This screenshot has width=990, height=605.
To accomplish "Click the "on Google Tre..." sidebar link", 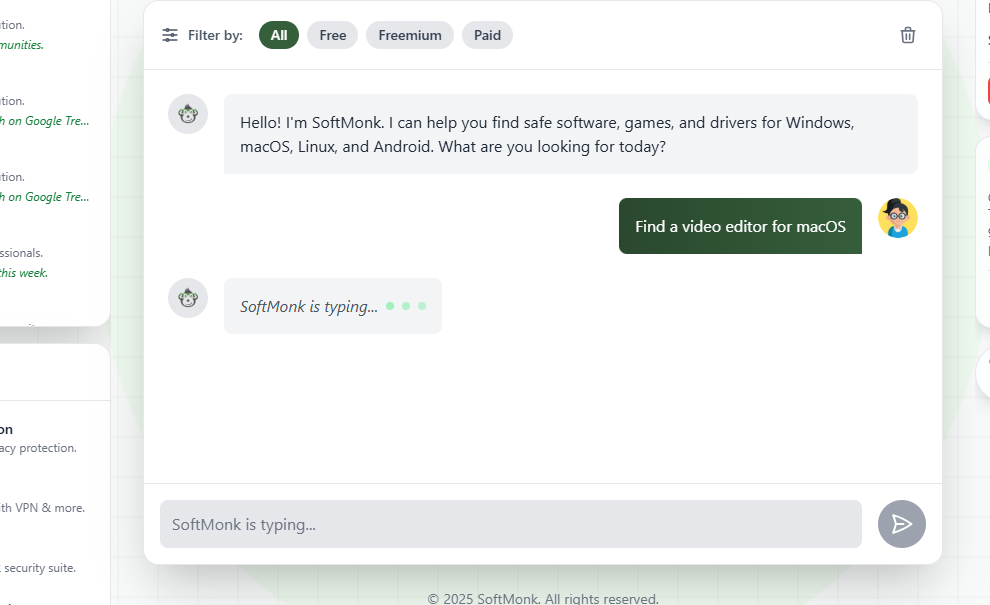I will click(44, 120).
